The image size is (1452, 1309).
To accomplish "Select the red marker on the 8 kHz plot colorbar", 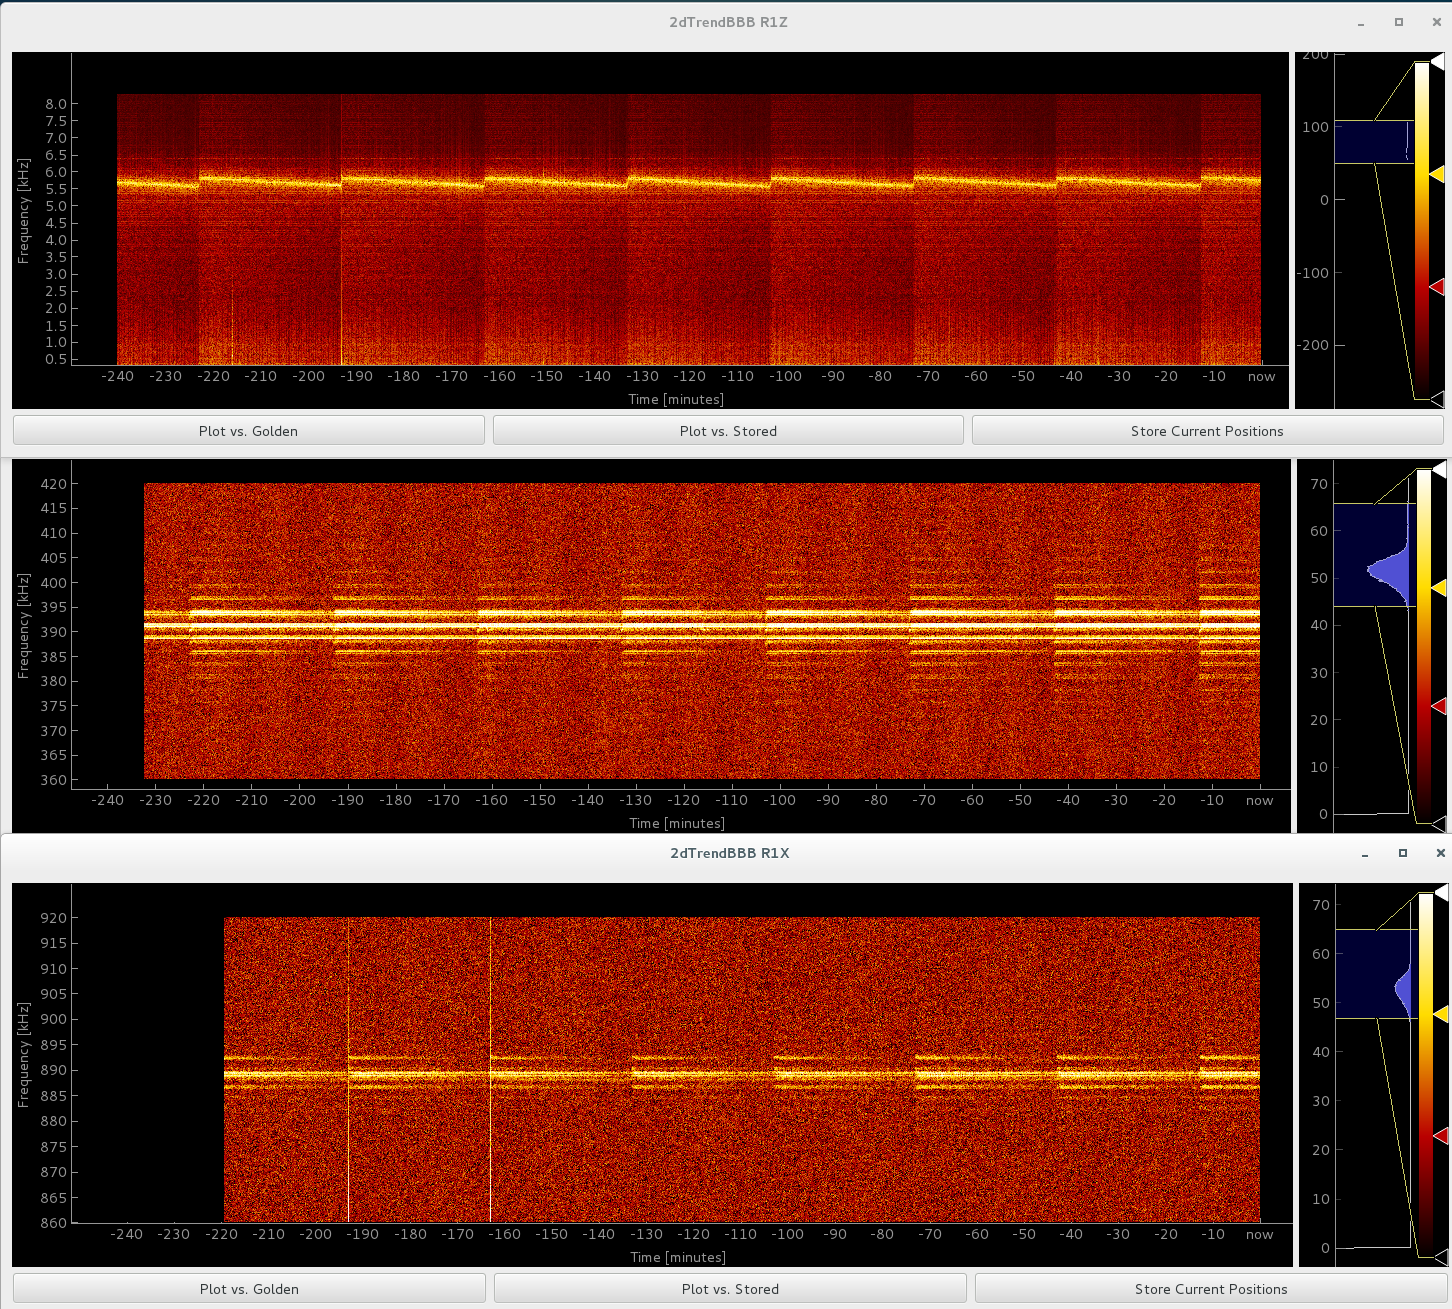I will [1437, 287].
